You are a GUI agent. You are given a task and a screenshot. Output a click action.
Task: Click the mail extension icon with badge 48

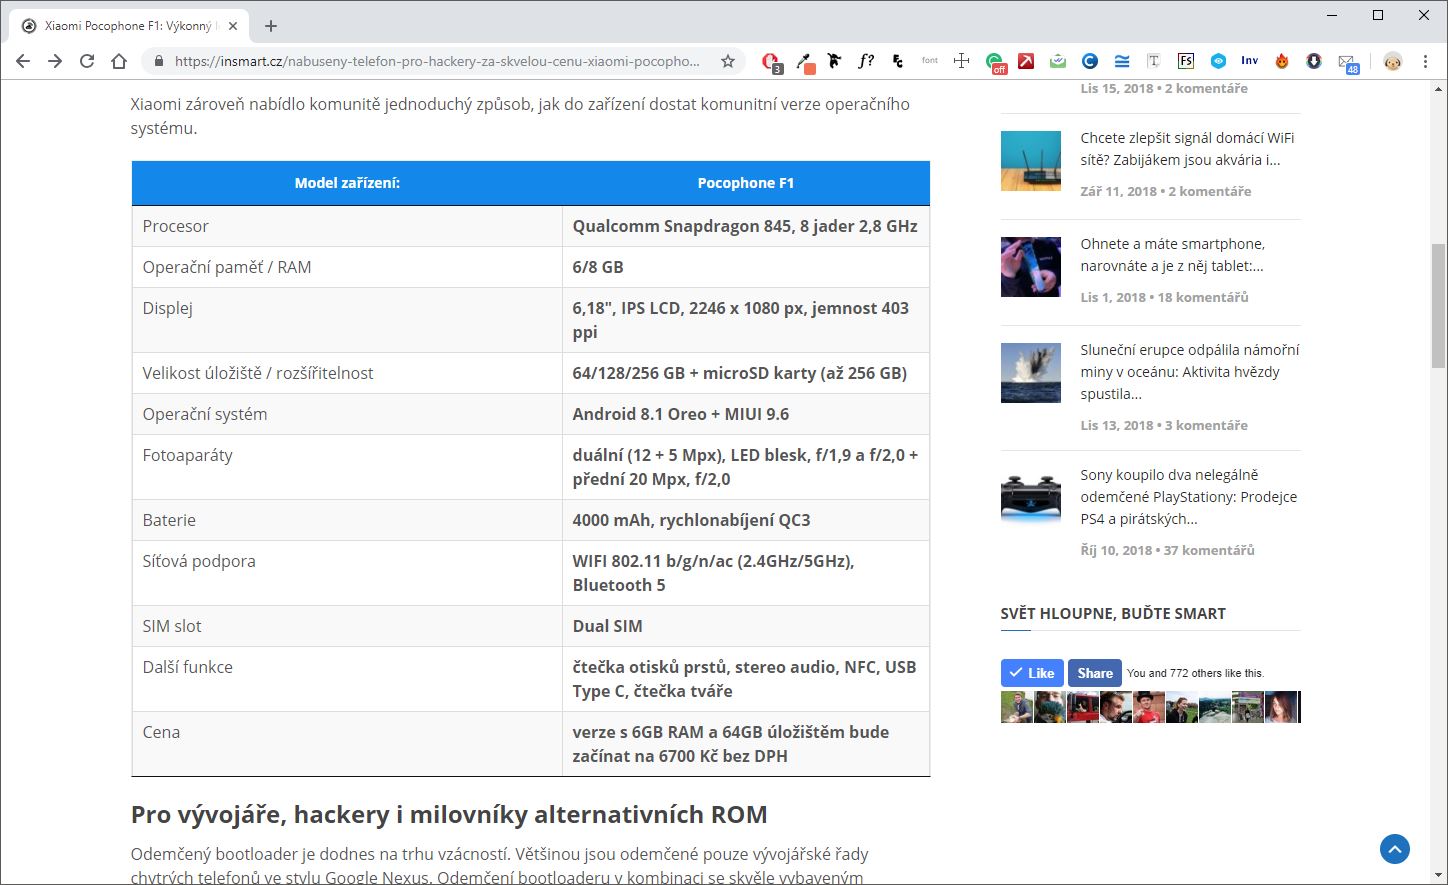(1347, 62)
